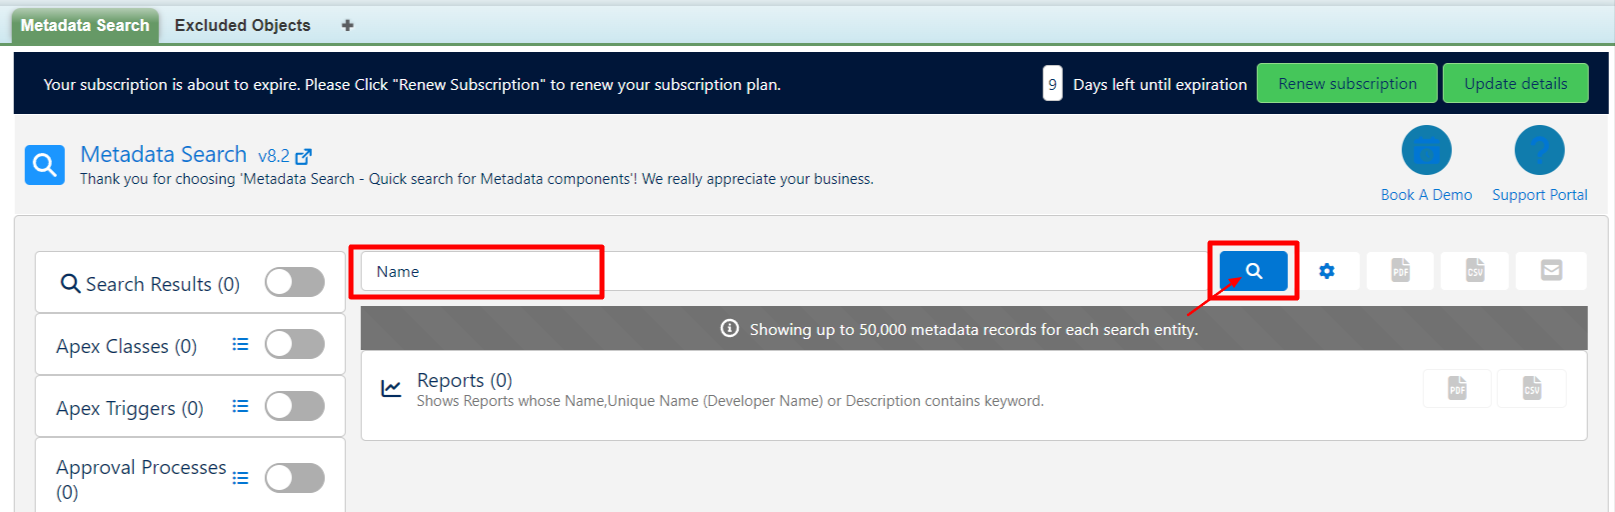Image resolution: width=1615 pixels, height=512 pixels.
Task: Open the external link icon beside v8.2
Action: point(304,157)
